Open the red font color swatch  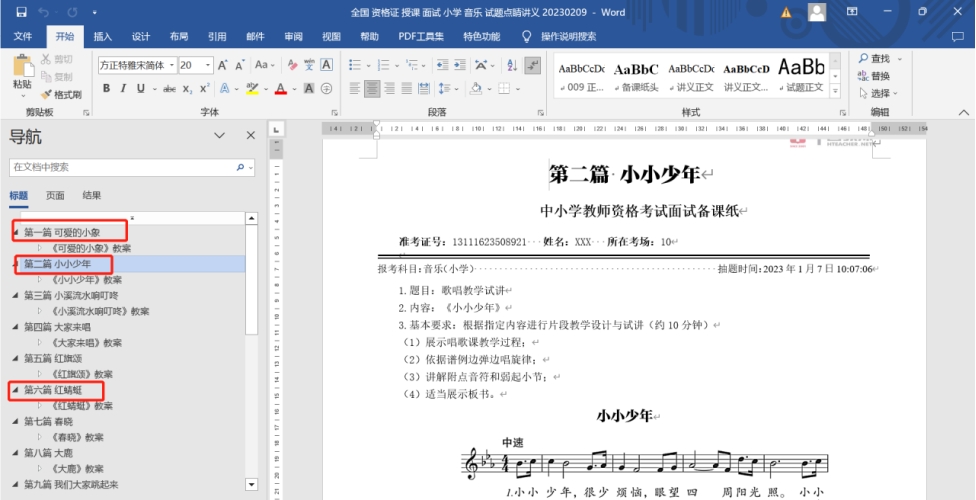click(281, 89)
